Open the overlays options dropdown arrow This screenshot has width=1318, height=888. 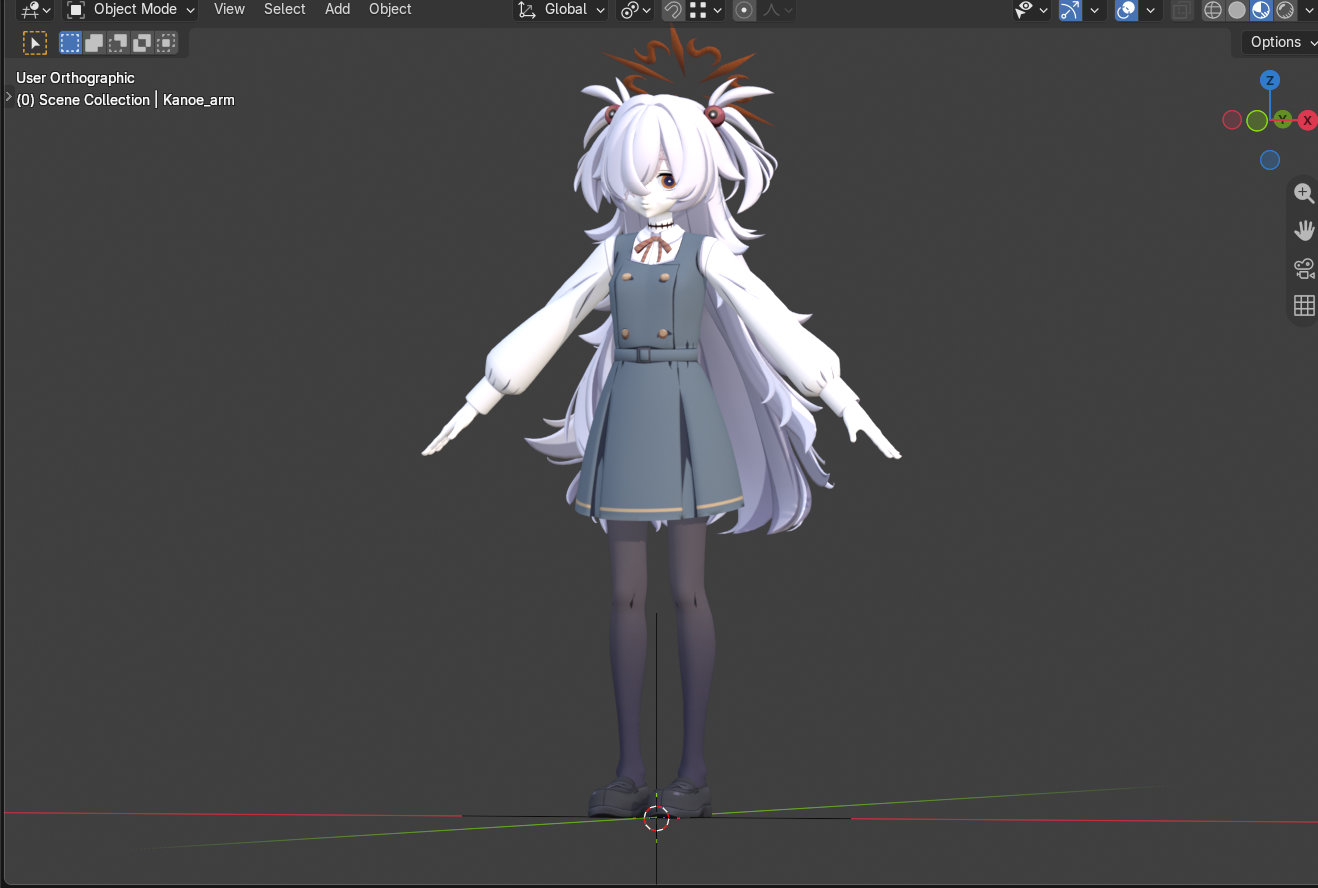(x=1151, y=10)
